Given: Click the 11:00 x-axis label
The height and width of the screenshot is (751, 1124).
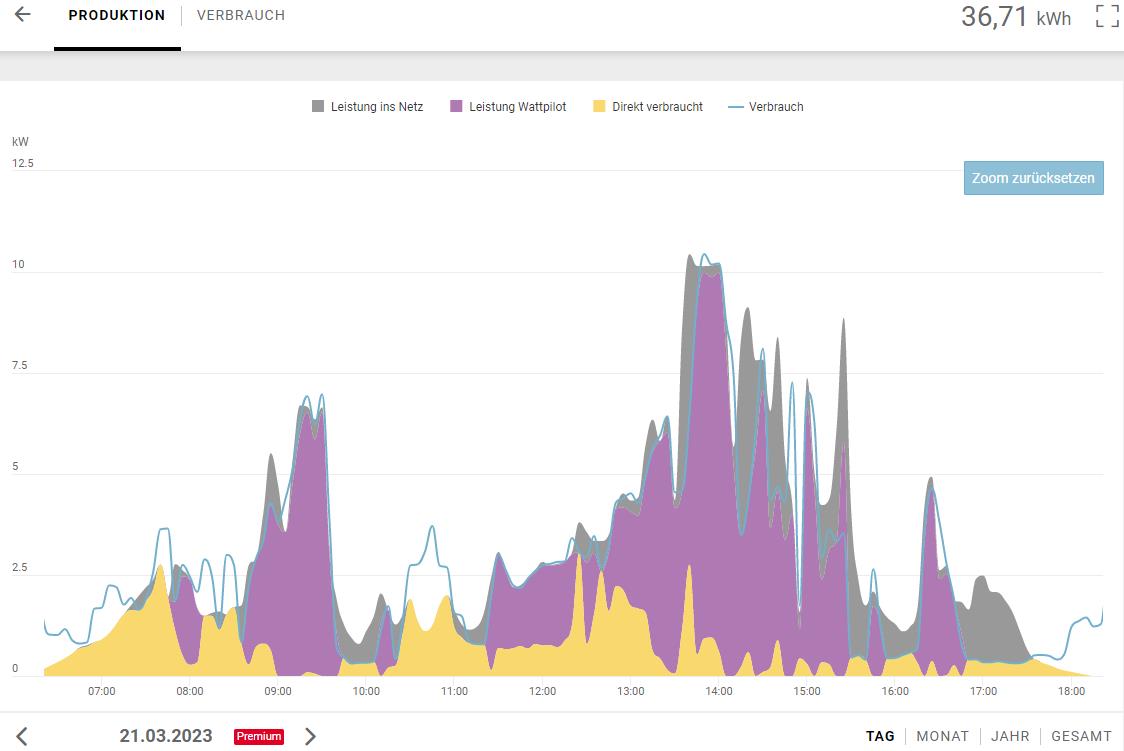Looking at the screenshot, I should pyautogui.click(x=454, y=691).
